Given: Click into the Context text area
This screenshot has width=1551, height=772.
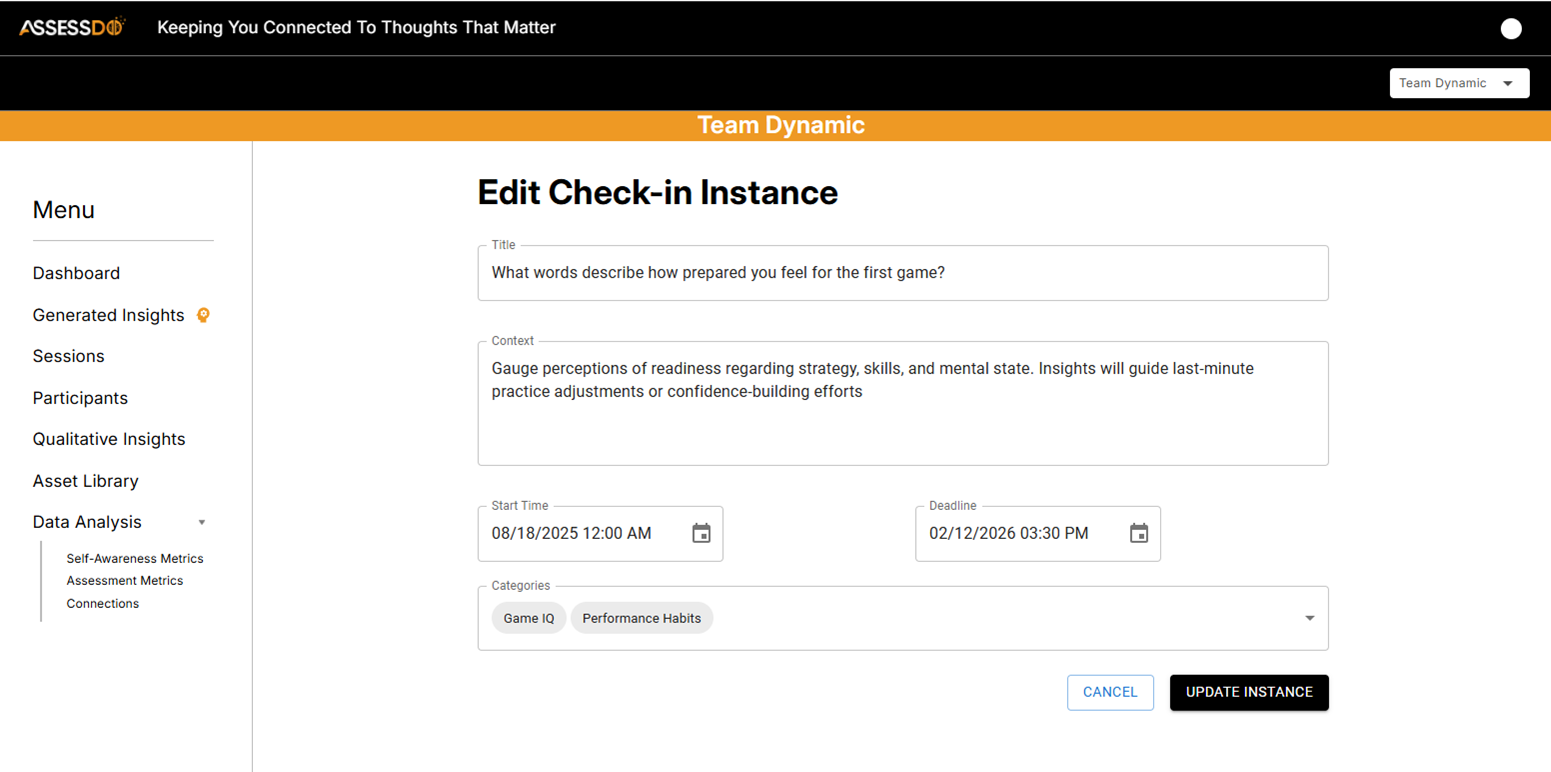Looking at the screenshot, I should pyautogui.click(x=903, y=403).
